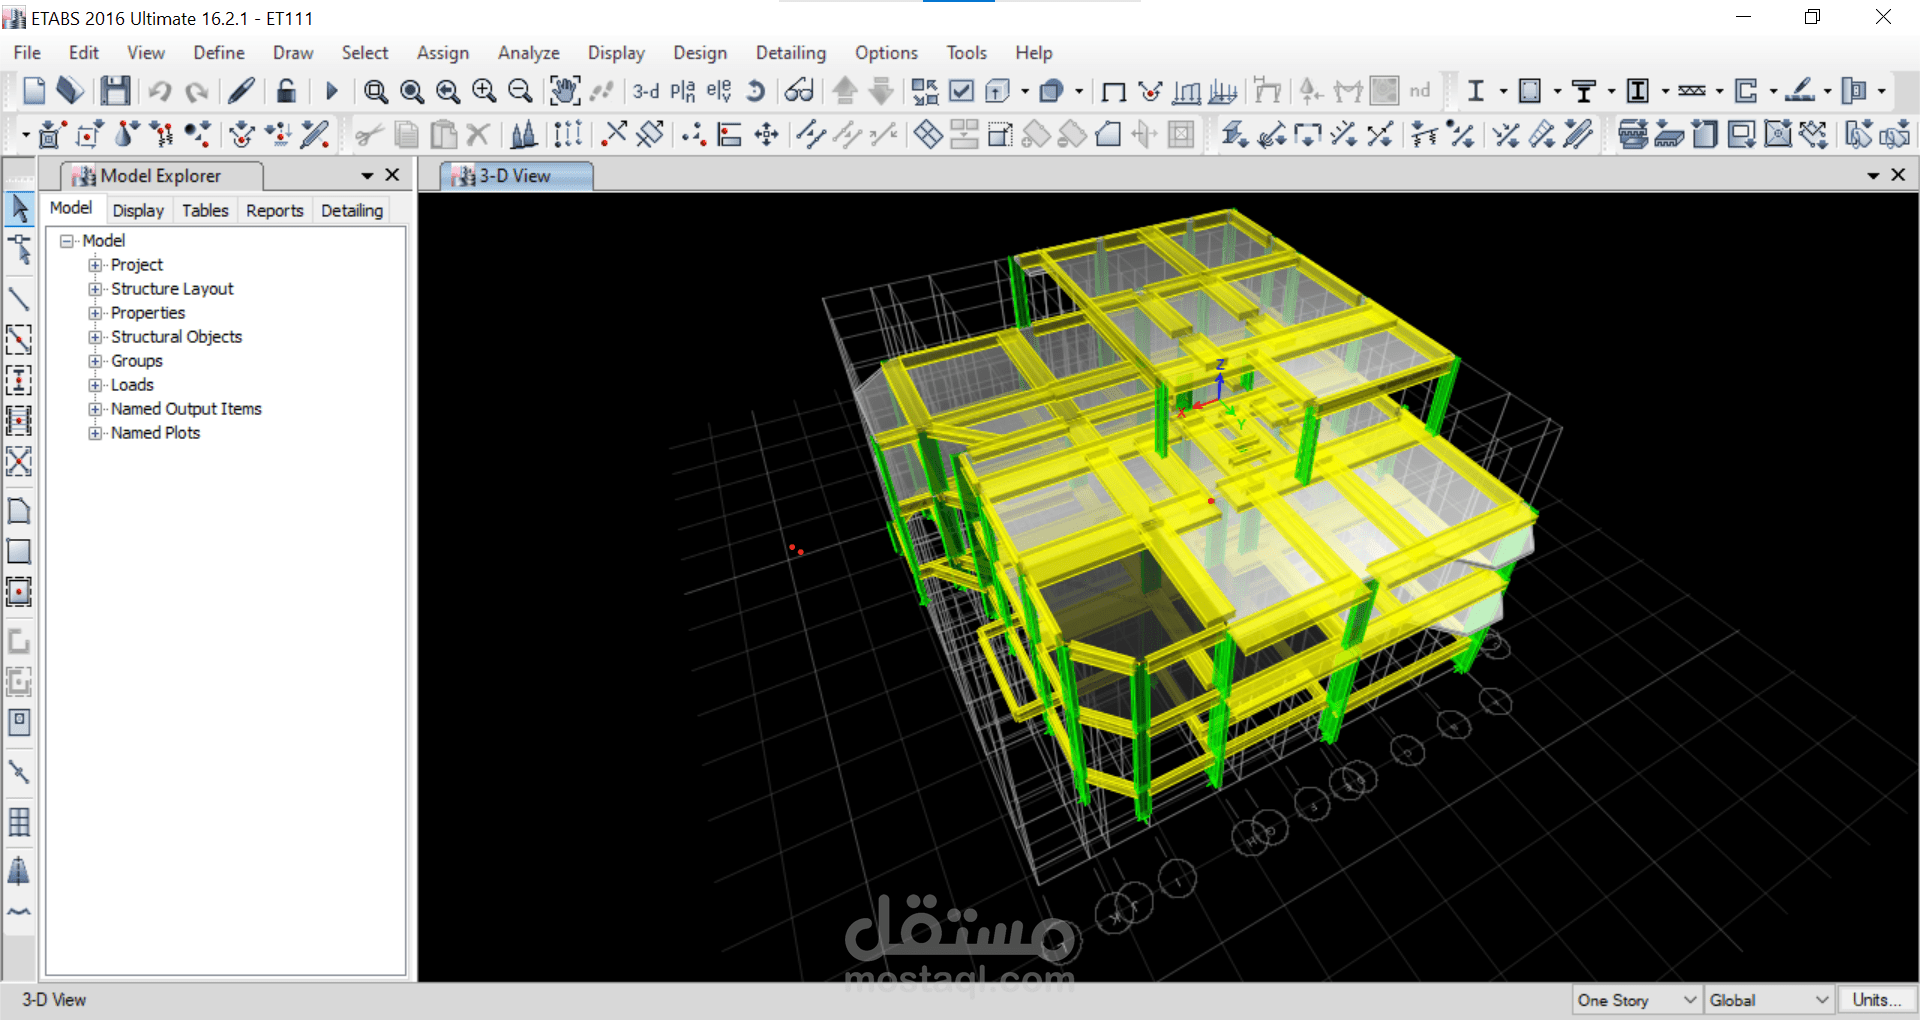Screen dimensions: 1920x1020
Task: Click the Zoom Out minus magnifier
Action: click(x=520, y=91)
